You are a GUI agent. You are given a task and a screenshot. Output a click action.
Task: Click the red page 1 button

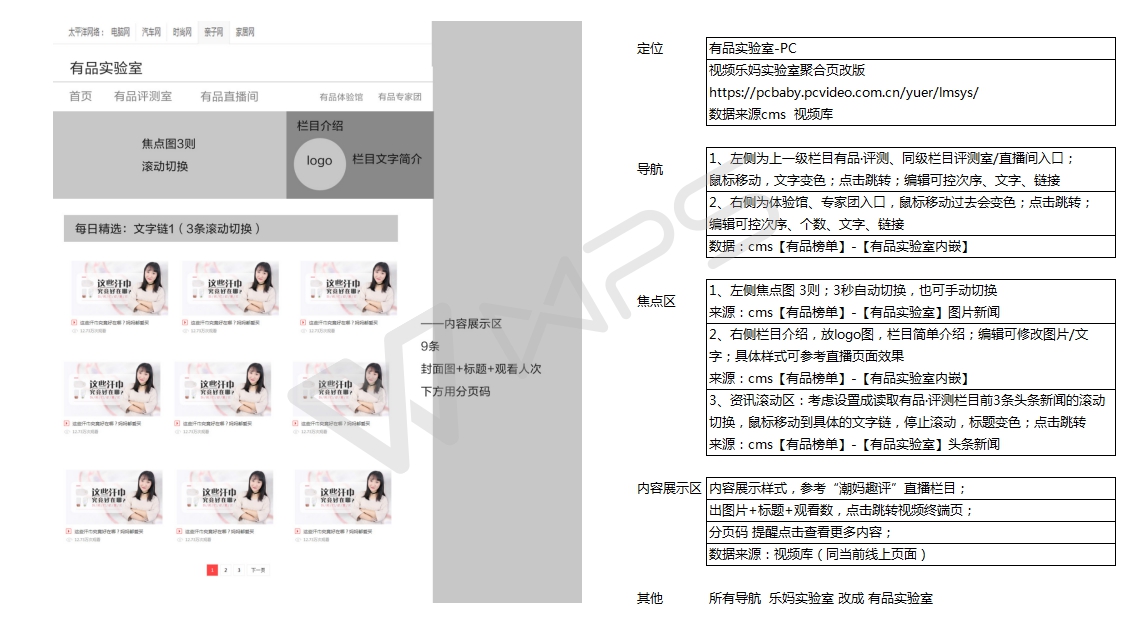coord(212,570)
